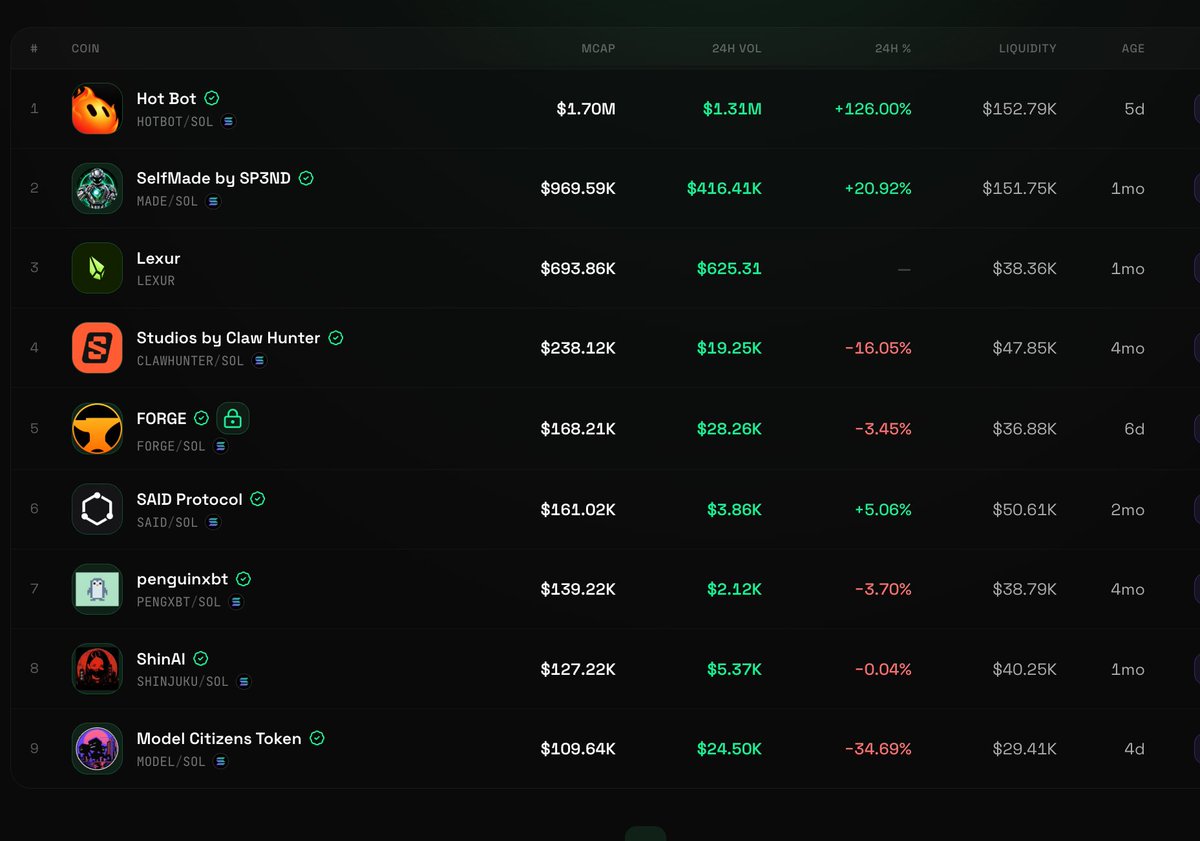The image size is (1200, 841).
Task: Click the Solana icon next to HOTBOT/SOL
Action: click(x=229, y=121)
